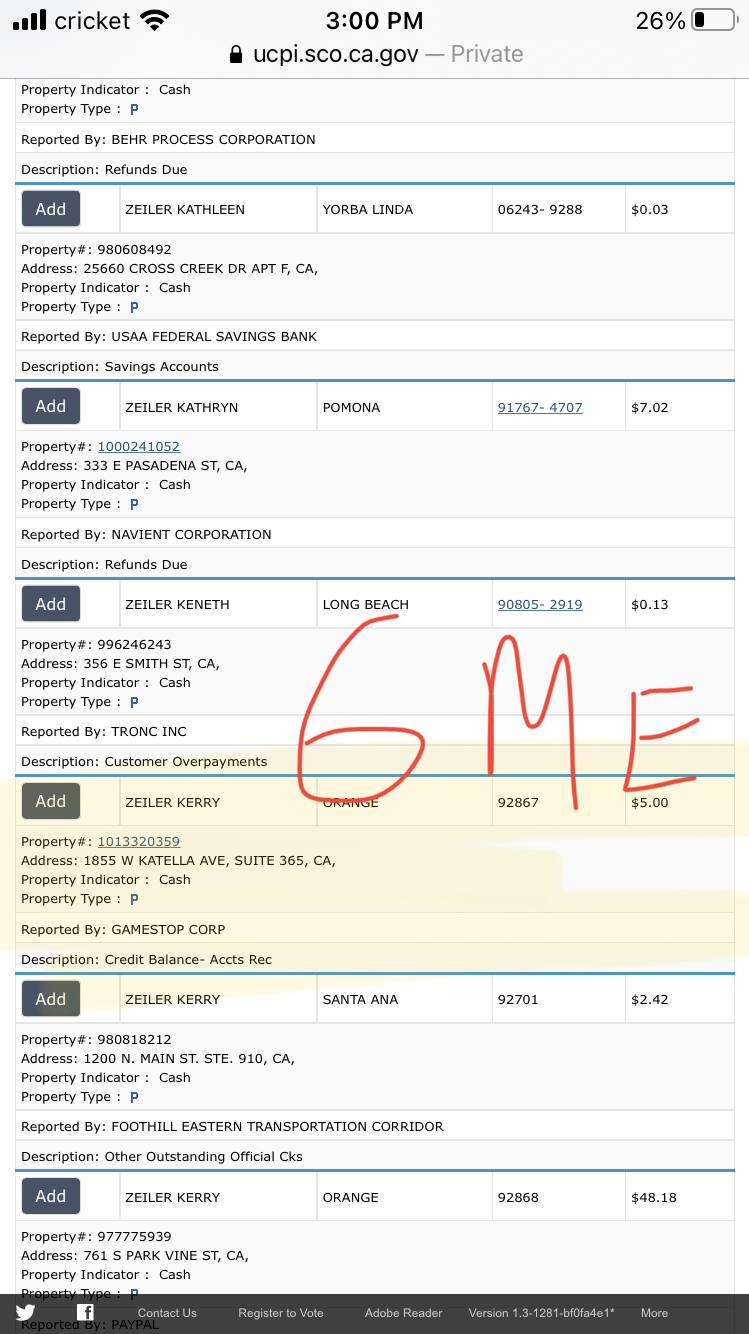Open property number 1013320359 link
Screen dimensions: 749x1334
pos(139,842)
